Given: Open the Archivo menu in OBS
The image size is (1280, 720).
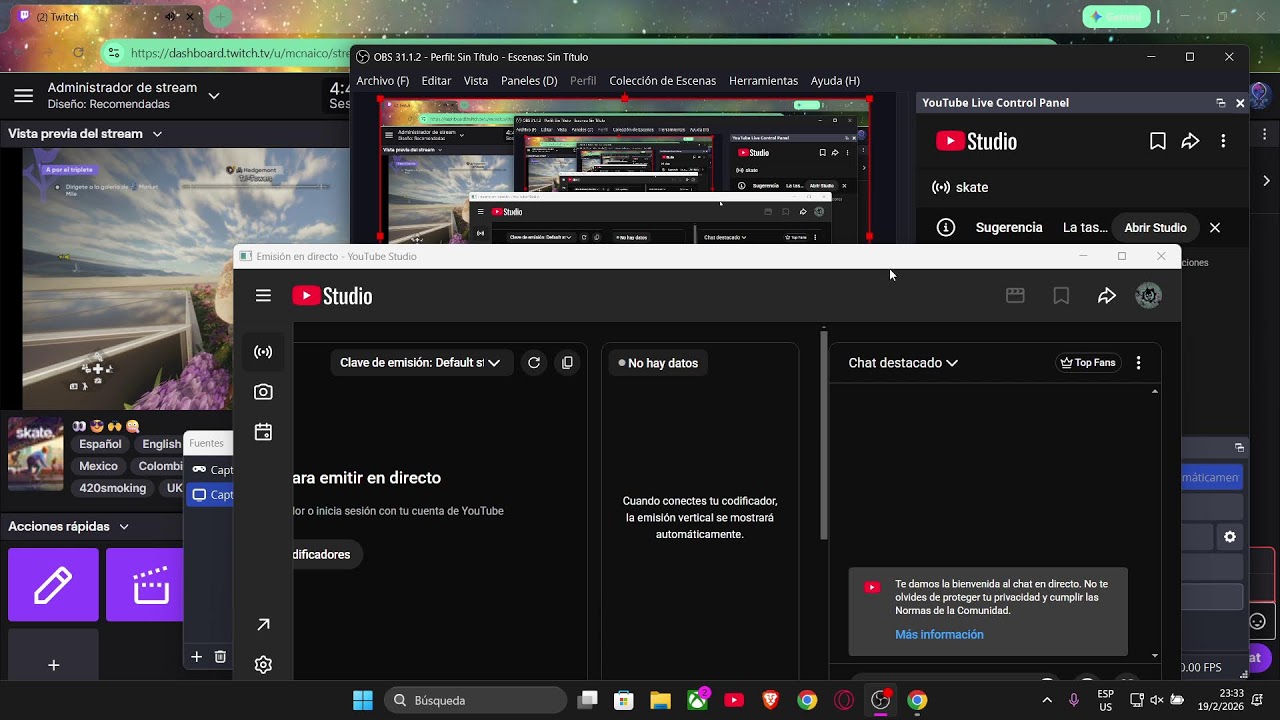Looking at the screenshot, I should (383, 81).
